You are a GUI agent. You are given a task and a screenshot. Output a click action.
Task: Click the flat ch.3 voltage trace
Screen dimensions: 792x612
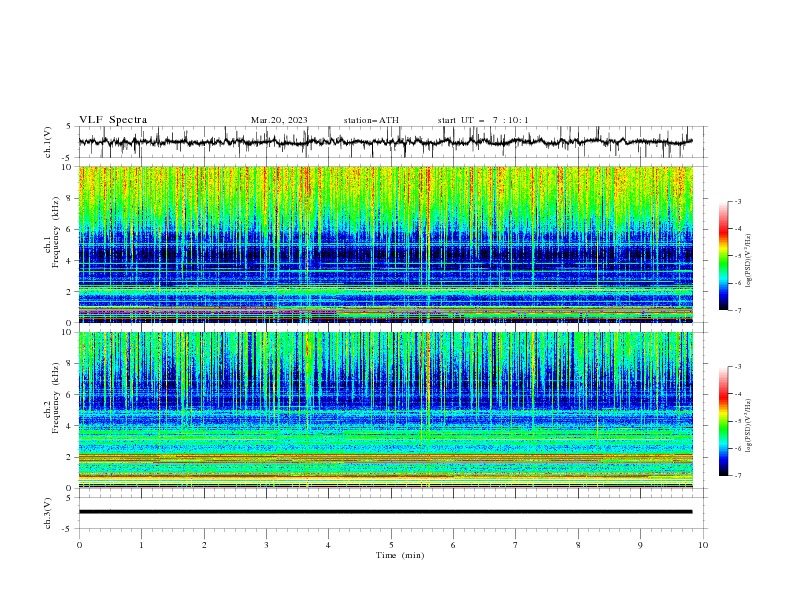pos(385,512)
